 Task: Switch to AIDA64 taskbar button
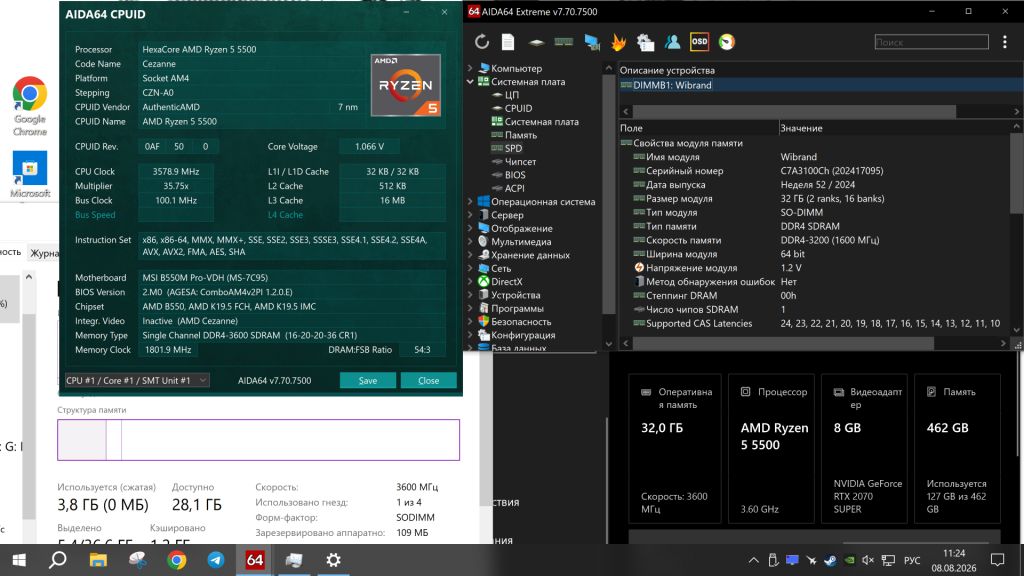tap(255, 560)
